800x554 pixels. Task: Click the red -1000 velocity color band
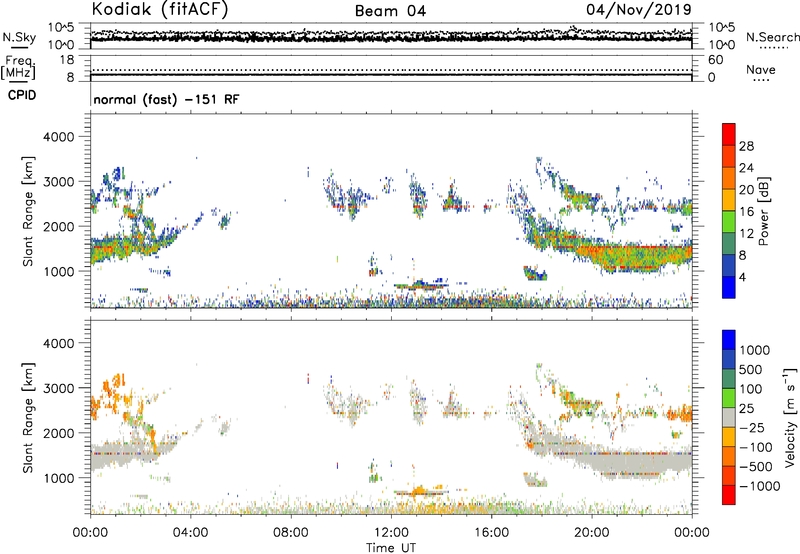click(729, 495)
